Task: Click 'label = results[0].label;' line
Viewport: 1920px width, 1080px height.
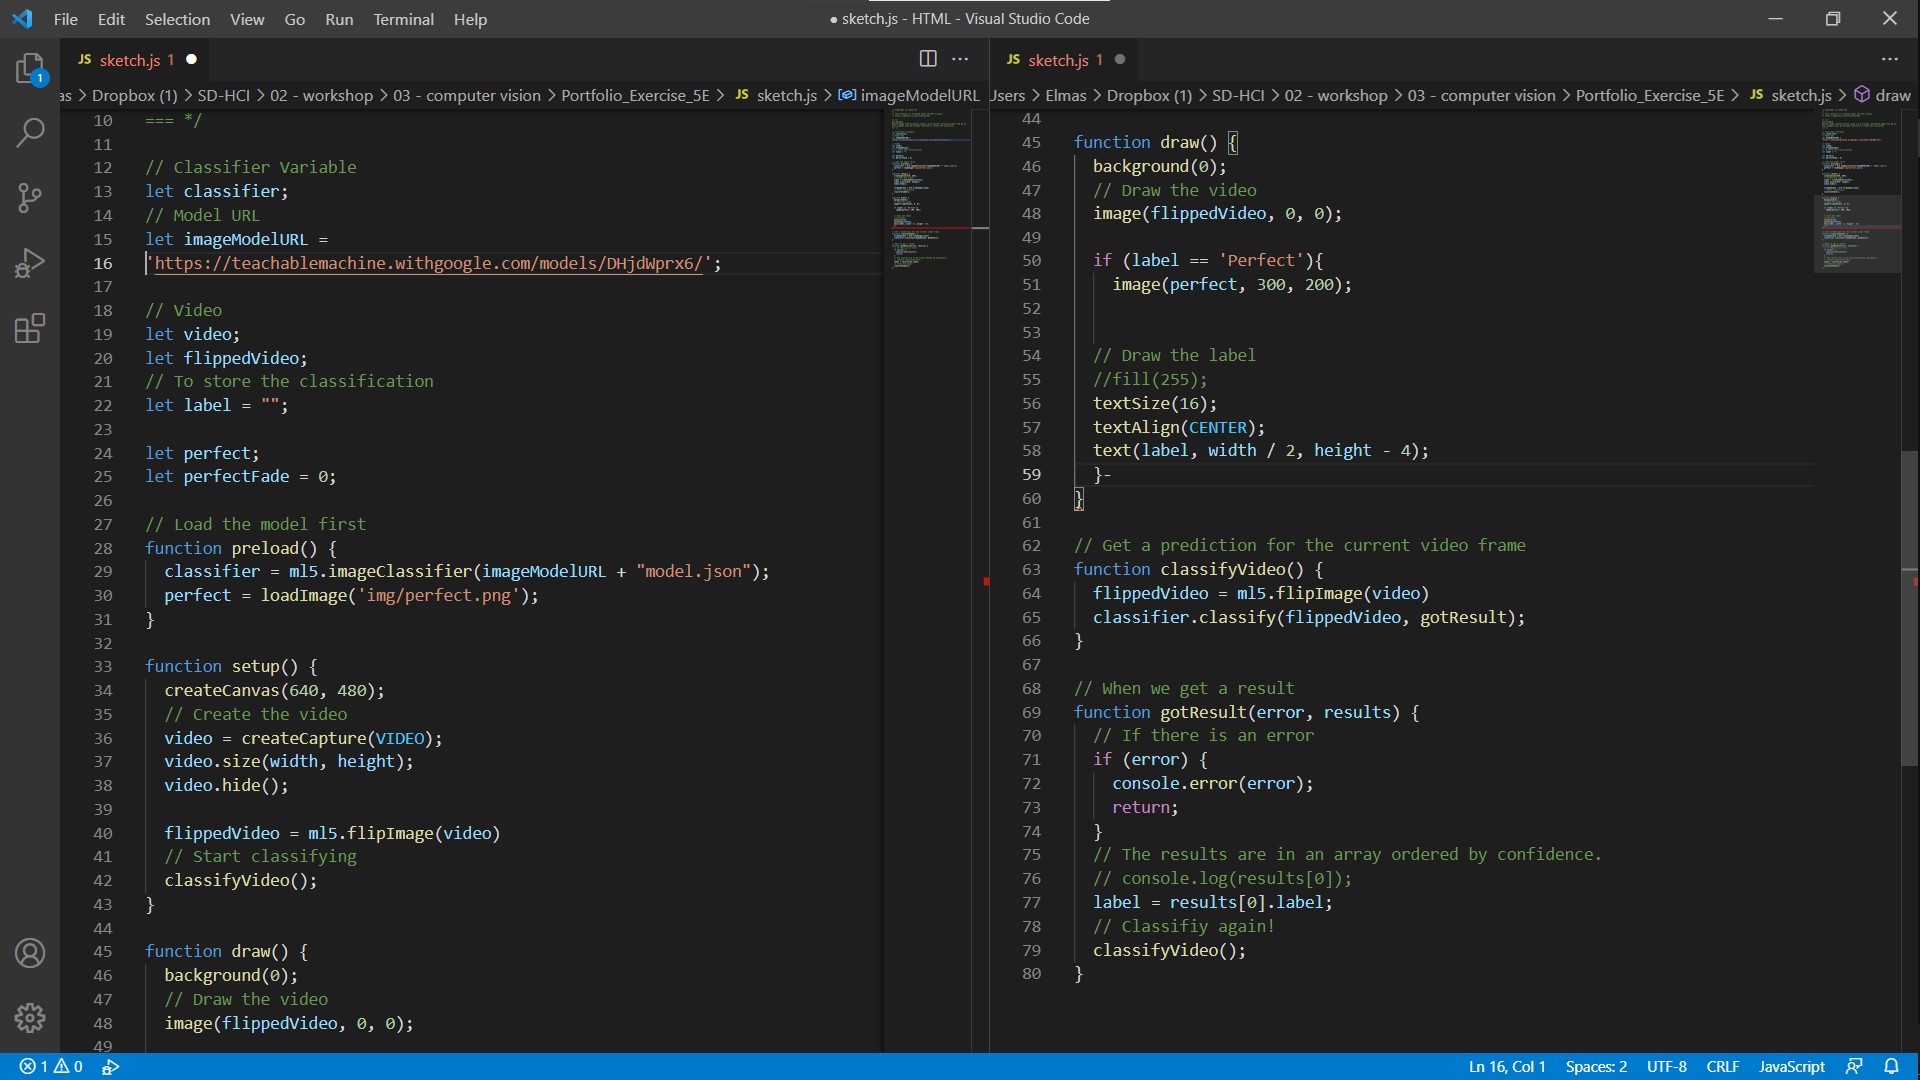Action: (1212, 902)
